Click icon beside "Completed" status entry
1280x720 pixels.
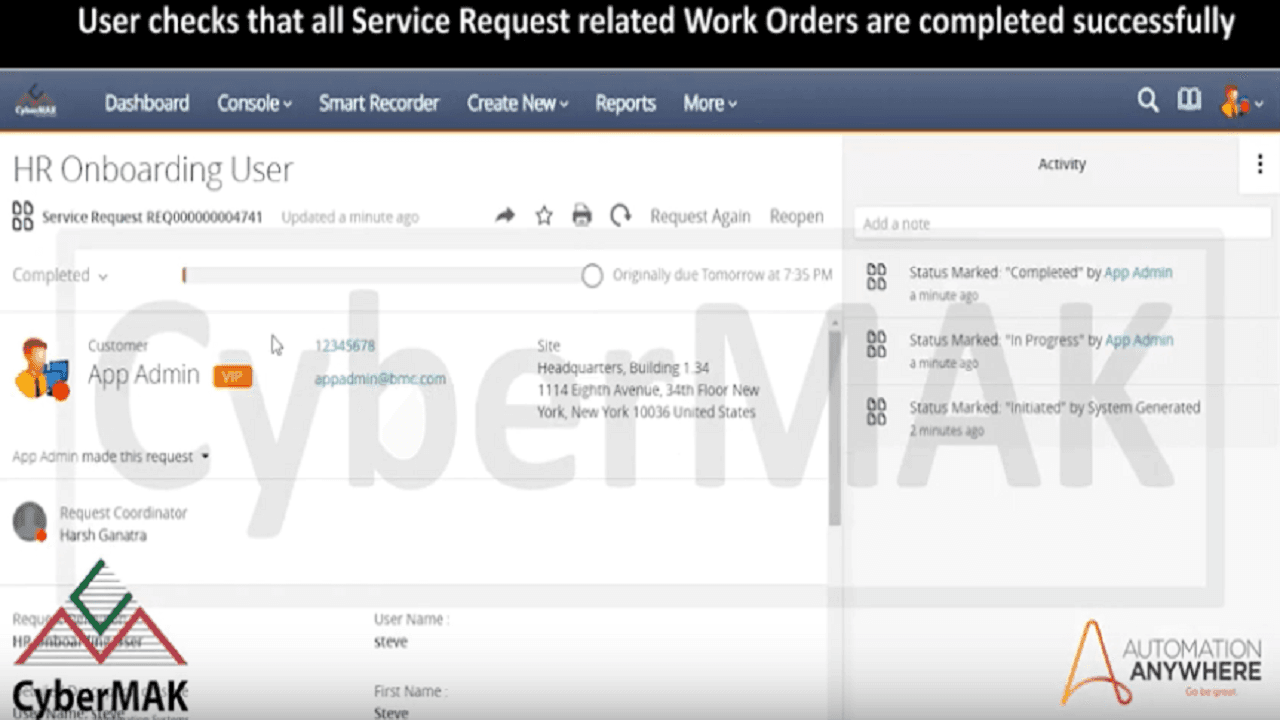point(876,277)
